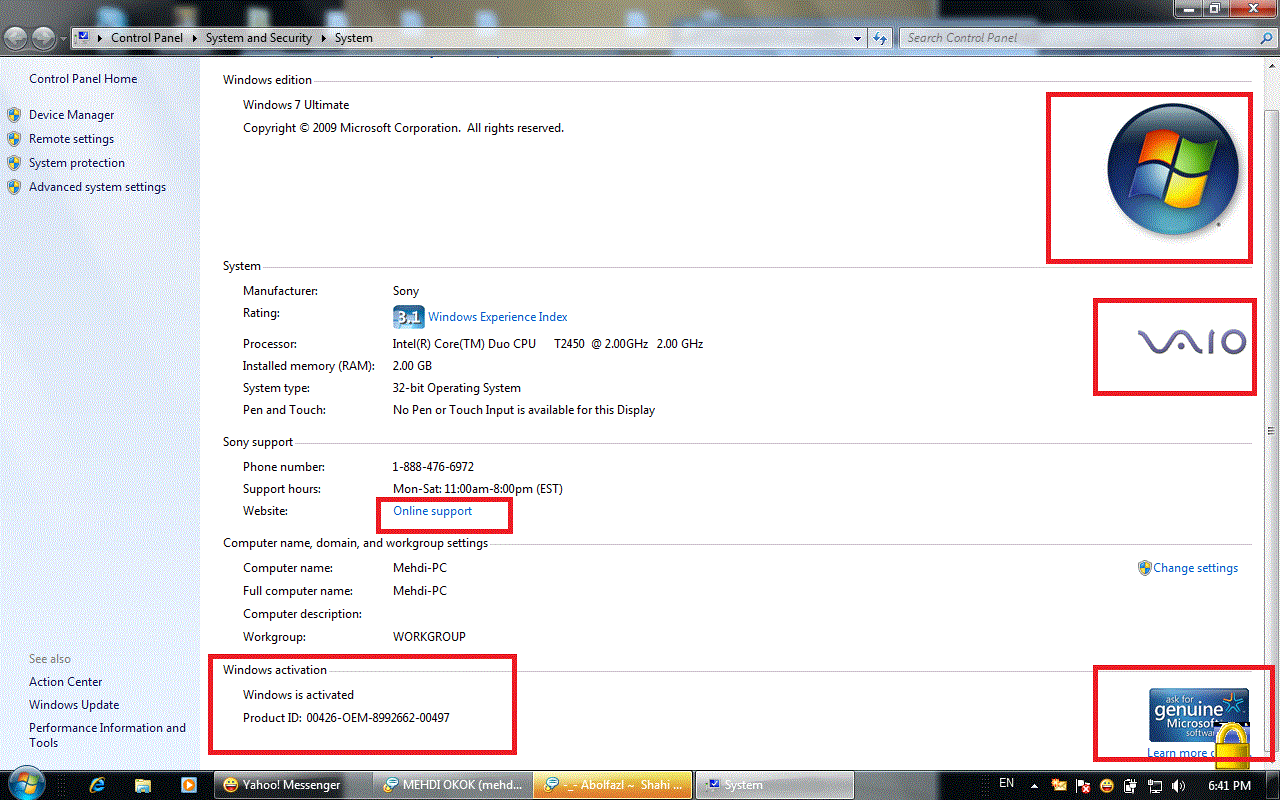Click Change settings for computer name

coord(1195,568)
